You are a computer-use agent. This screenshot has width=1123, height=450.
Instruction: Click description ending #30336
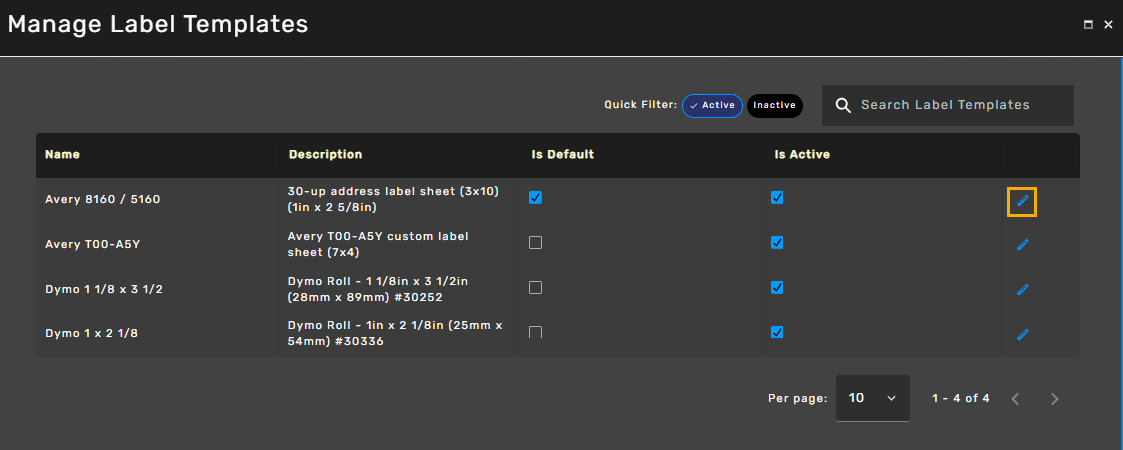click(395, 333)
